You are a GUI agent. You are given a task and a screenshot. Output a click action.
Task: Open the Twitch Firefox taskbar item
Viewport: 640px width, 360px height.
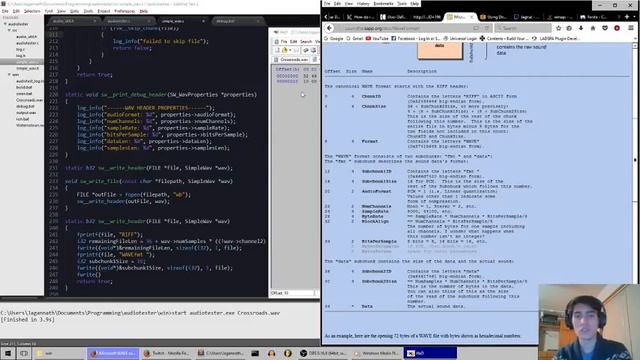click(166, 353)
